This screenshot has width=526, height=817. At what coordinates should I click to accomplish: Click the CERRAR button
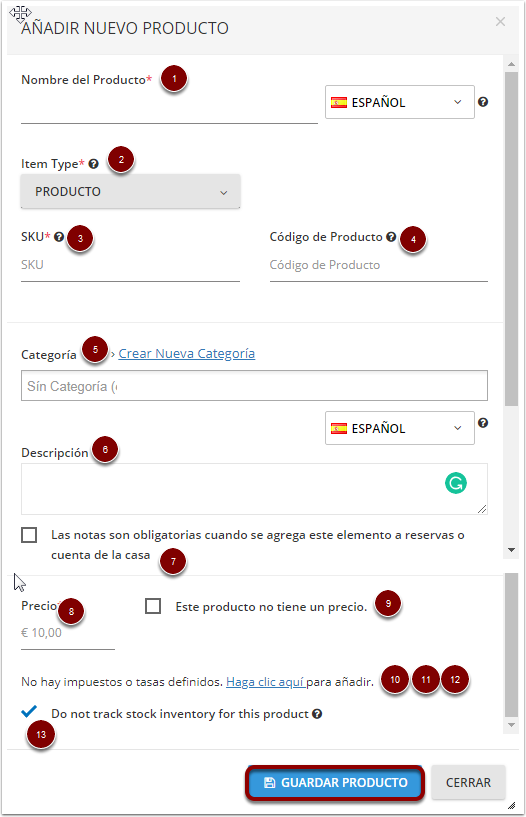[x=468, y=783]
